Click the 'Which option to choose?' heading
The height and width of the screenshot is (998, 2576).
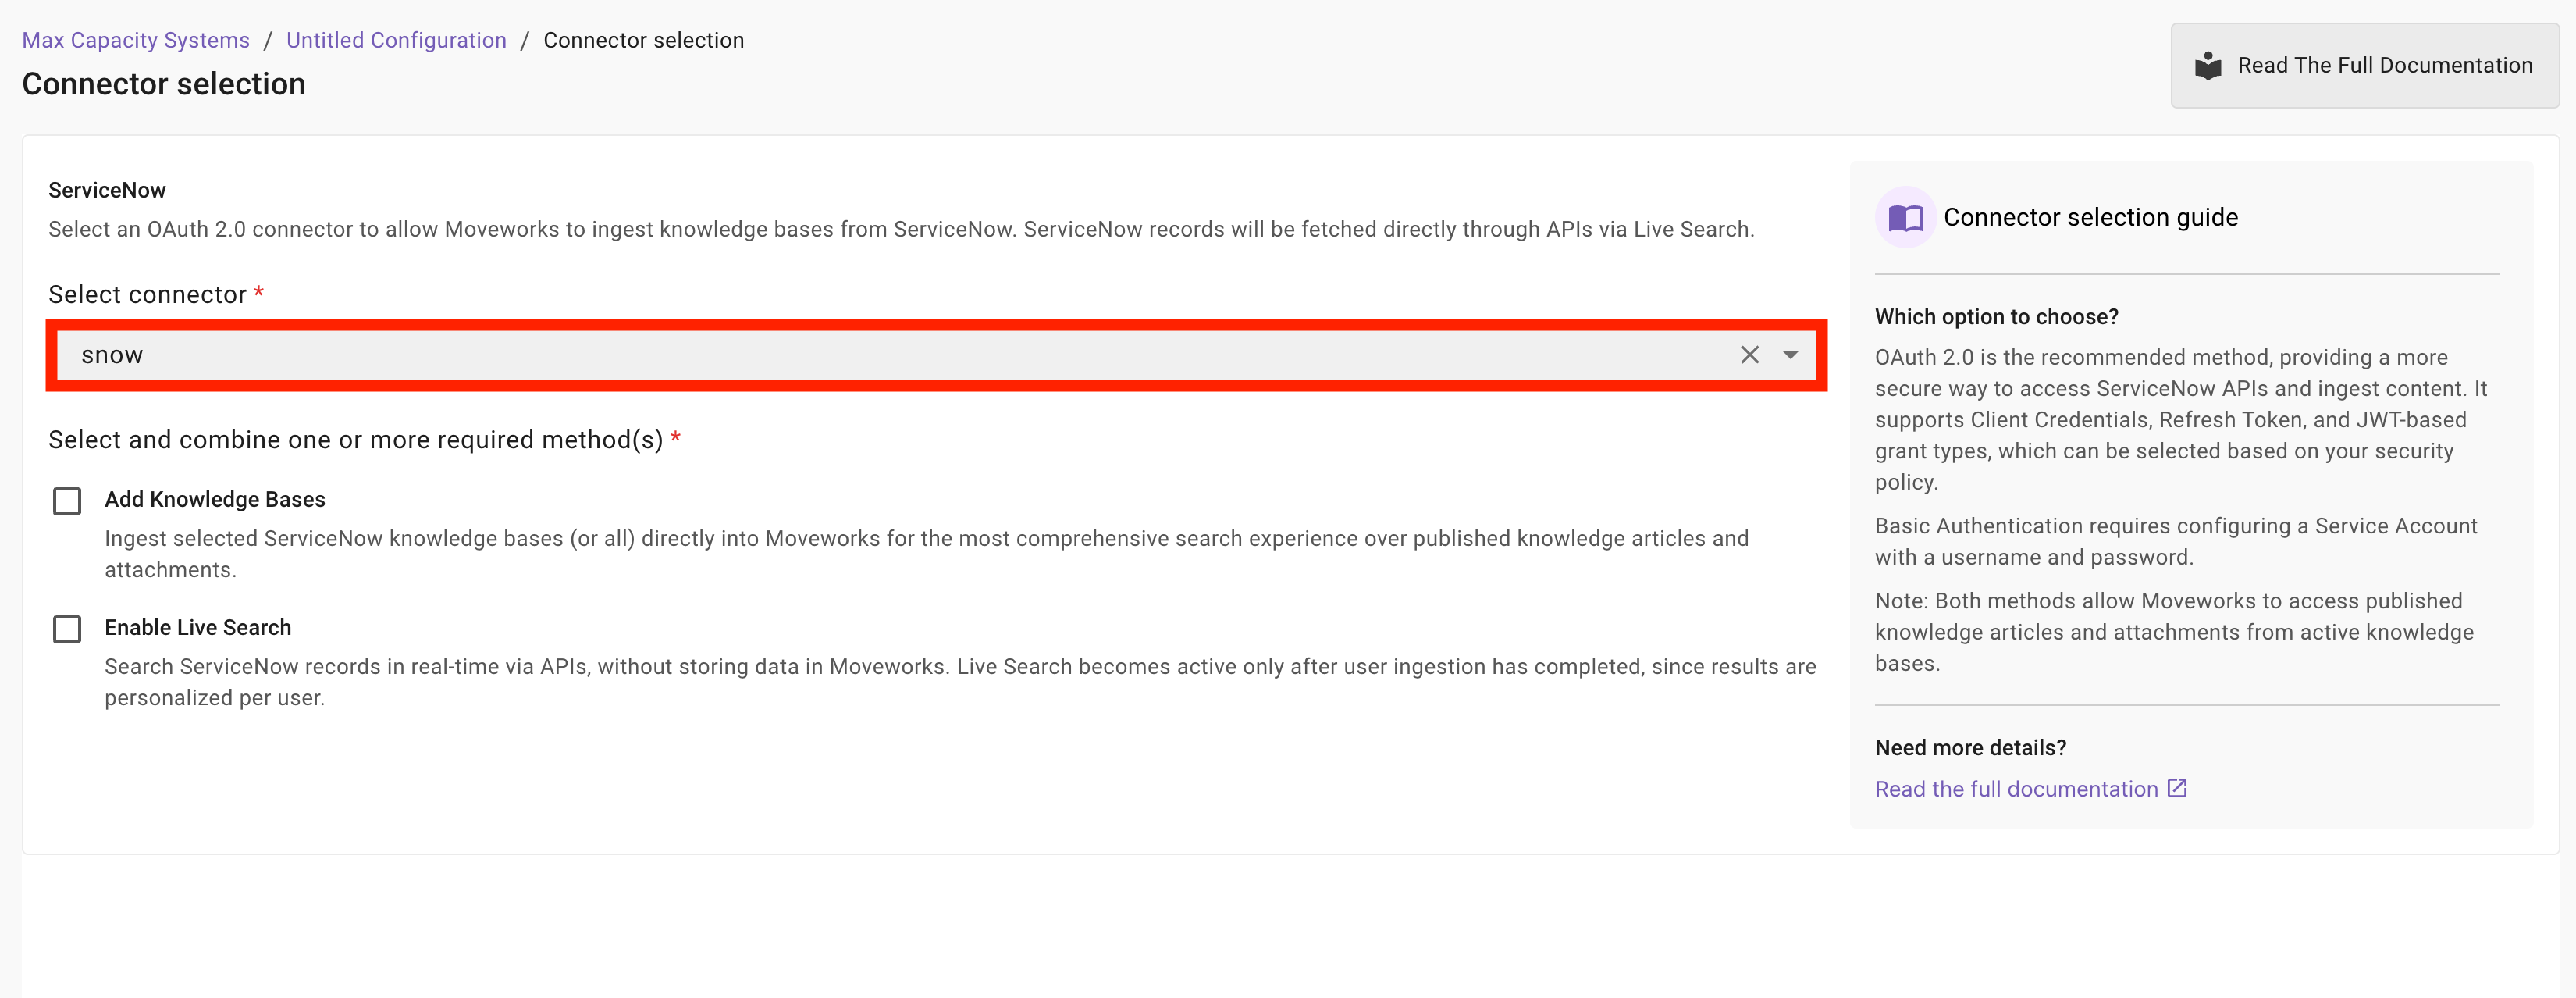(1996, 317)
